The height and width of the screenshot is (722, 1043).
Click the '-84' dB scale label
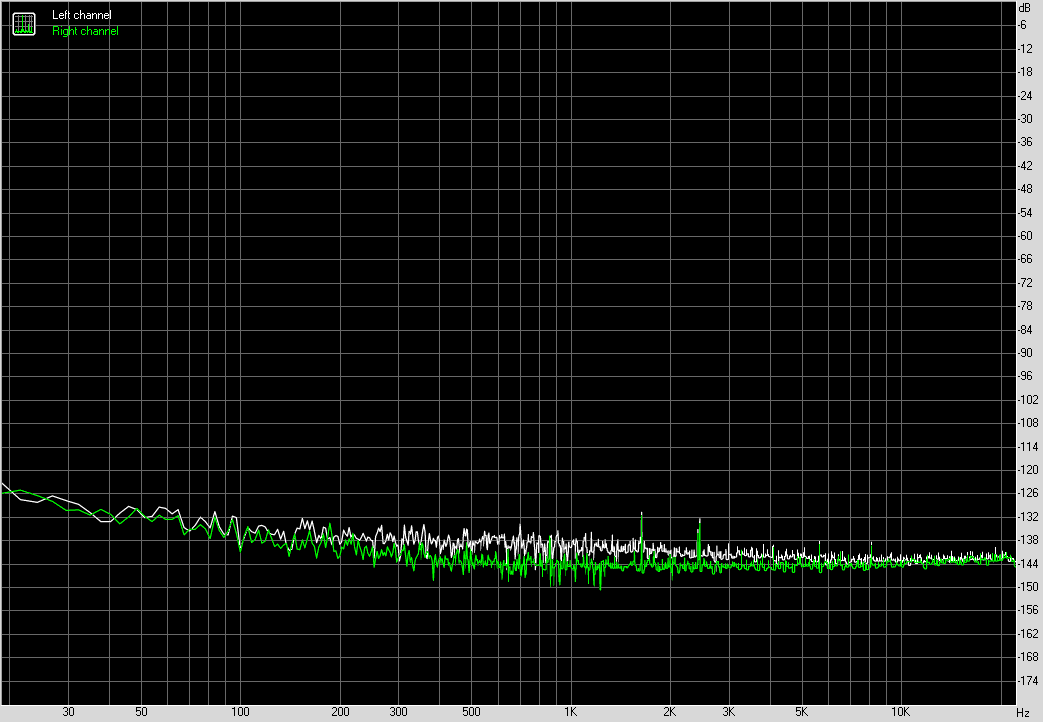pos(1025,329)
